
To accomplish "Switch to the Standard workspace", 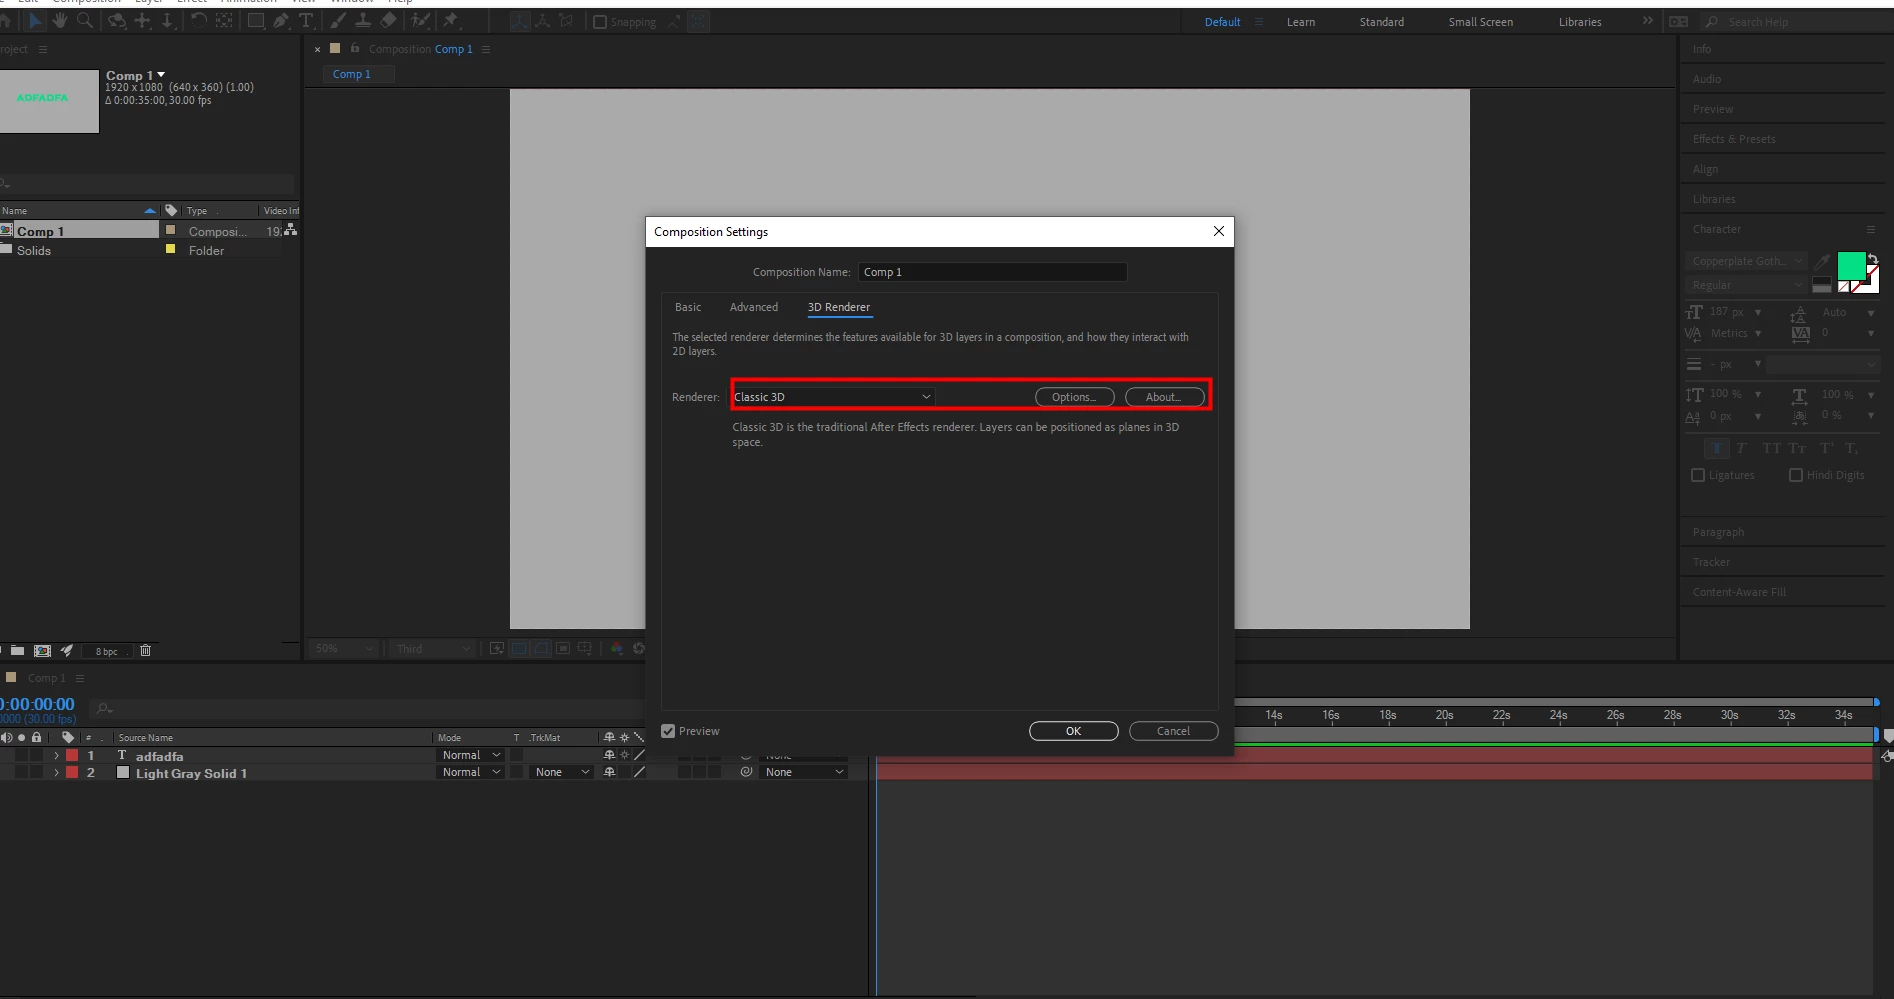I will click(x=1382, y=22).
